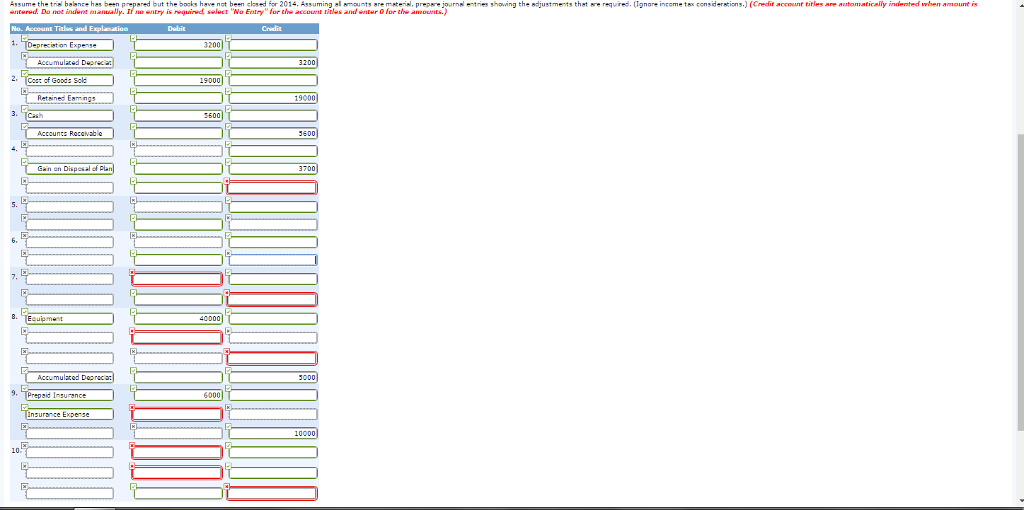Select the debit field showing 19000
1024x510 pixels.
coord(179,80)
